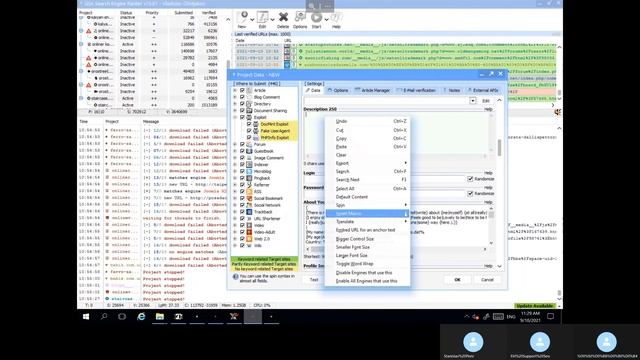Toggle the Exploit category checkbox
This screenshot has height=360, width=640.
click(242, 117)
